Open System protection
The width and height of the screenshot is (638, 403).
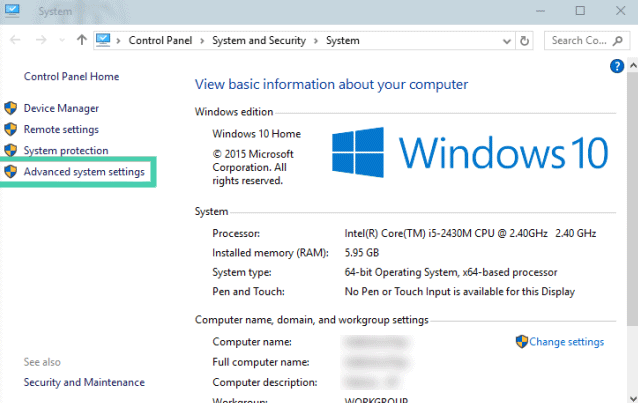coord(66,151)
